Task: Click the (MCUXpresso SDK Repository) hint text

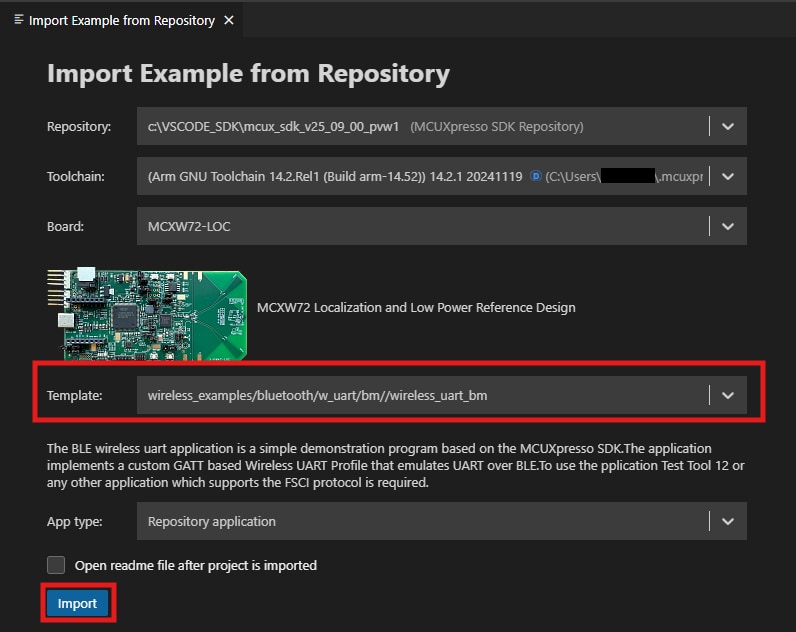Action: pos(497,126)
